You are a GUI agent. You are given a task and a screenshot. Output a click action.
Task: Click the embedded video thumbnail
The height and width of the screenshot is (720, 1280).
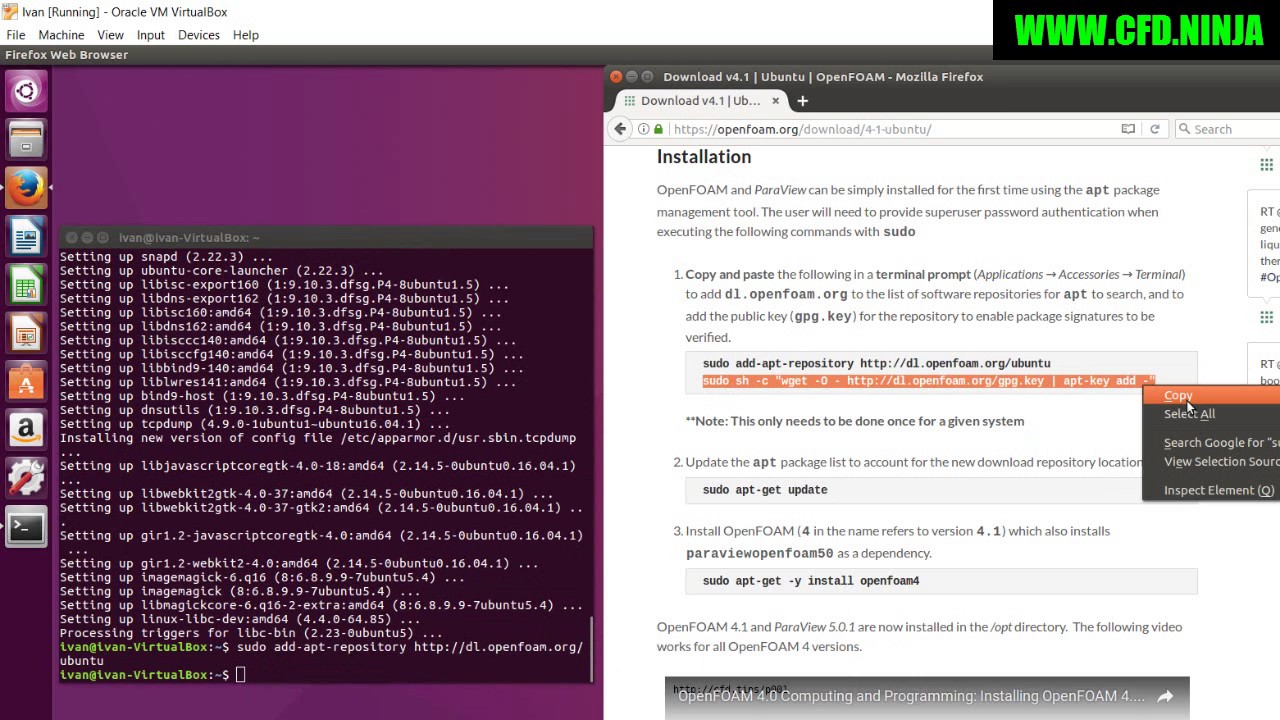[x=927, y=699]
